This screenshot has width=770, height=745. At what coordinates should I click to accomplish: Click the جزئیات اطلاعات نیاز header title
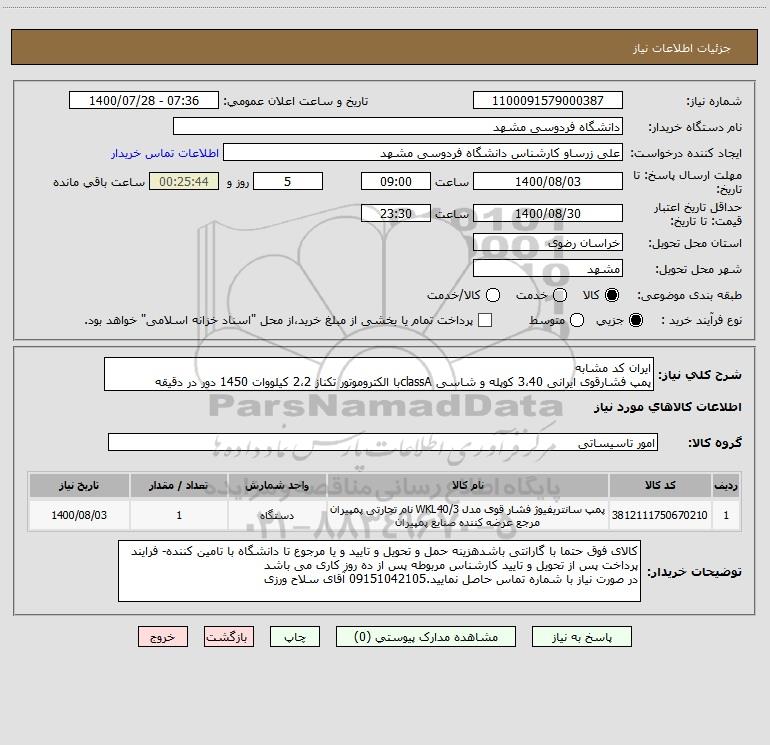tap(682, 48)
